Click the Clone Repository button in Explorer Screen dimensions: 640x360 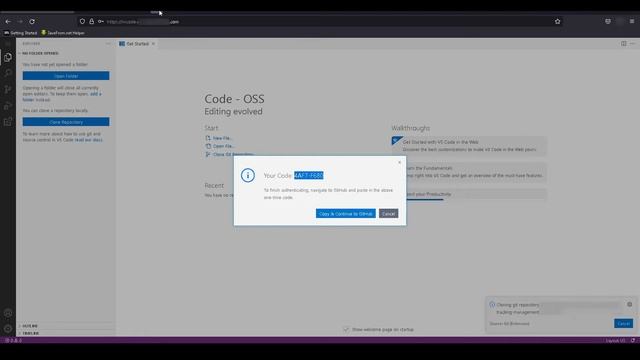point(66,122)
